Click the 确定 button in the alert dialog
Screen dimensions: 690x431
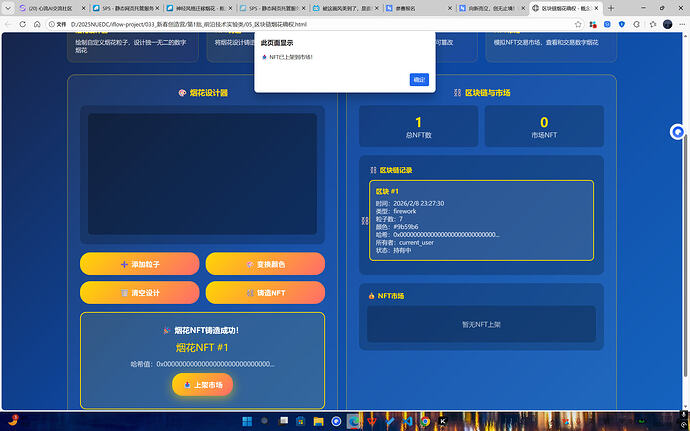(x=419, y=79)
